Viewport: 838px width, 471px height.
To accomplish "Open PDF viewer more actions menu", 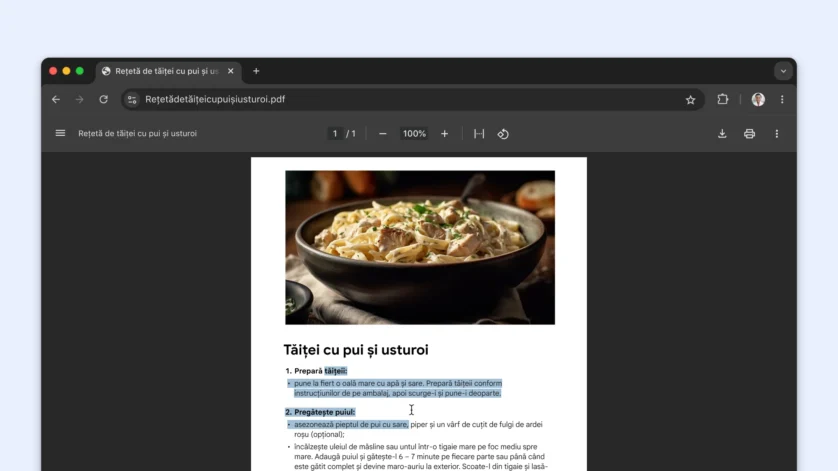I will tap(777, 133).
